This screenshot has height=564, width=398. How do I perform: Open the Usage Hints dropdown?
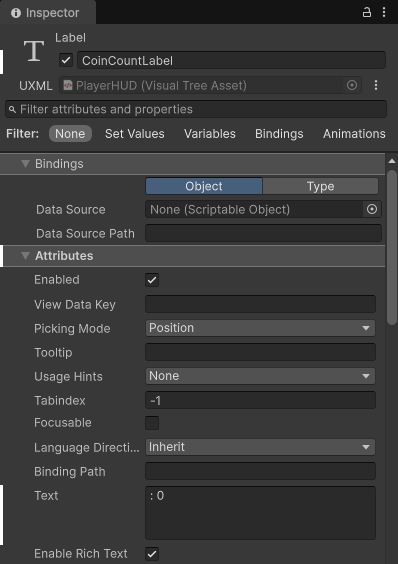pyautogui.click(x=260, y=376)
